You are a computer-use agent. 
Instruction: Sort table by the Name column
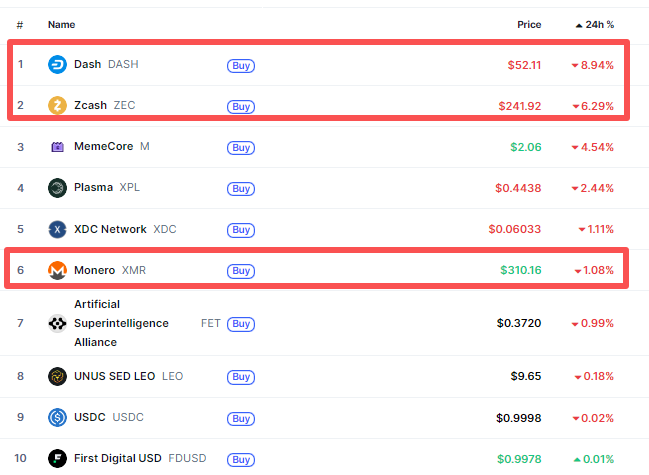click(61, 24)
